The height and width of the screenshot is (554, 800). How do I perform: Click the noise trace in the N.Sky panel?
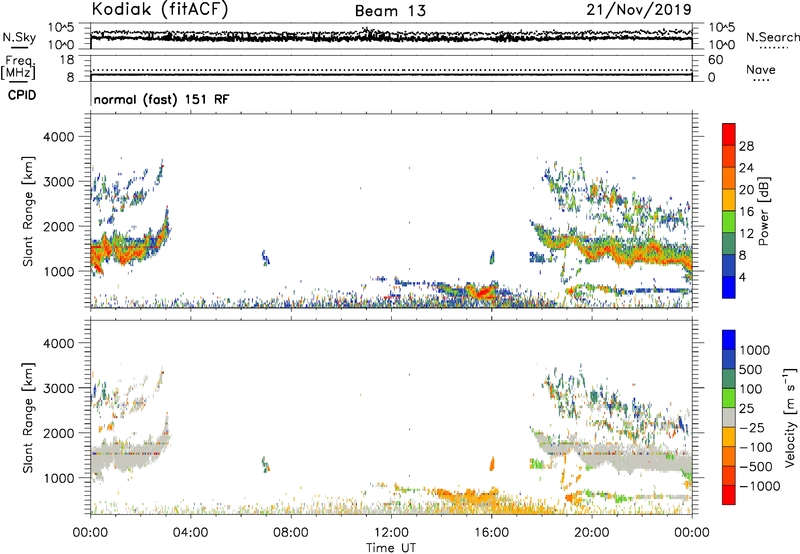[x=391, y=36]
